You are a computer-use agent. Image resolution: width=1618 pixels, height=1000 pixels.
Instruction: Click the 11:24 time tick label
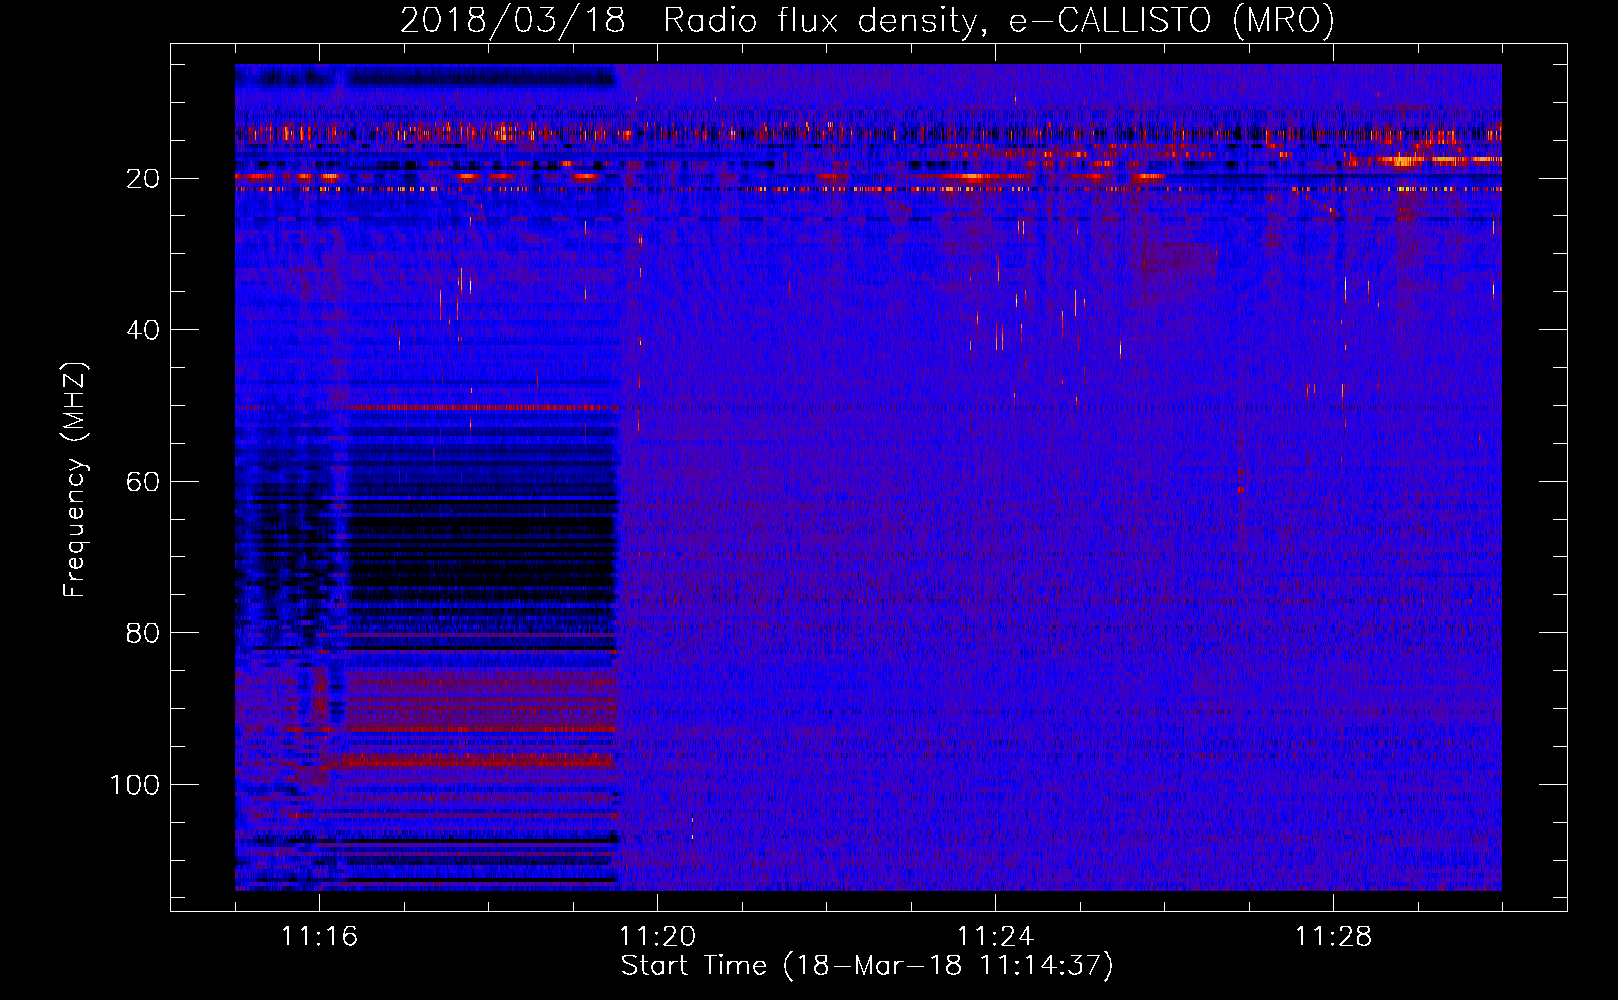pyautogui.click(x=995, y=937)
